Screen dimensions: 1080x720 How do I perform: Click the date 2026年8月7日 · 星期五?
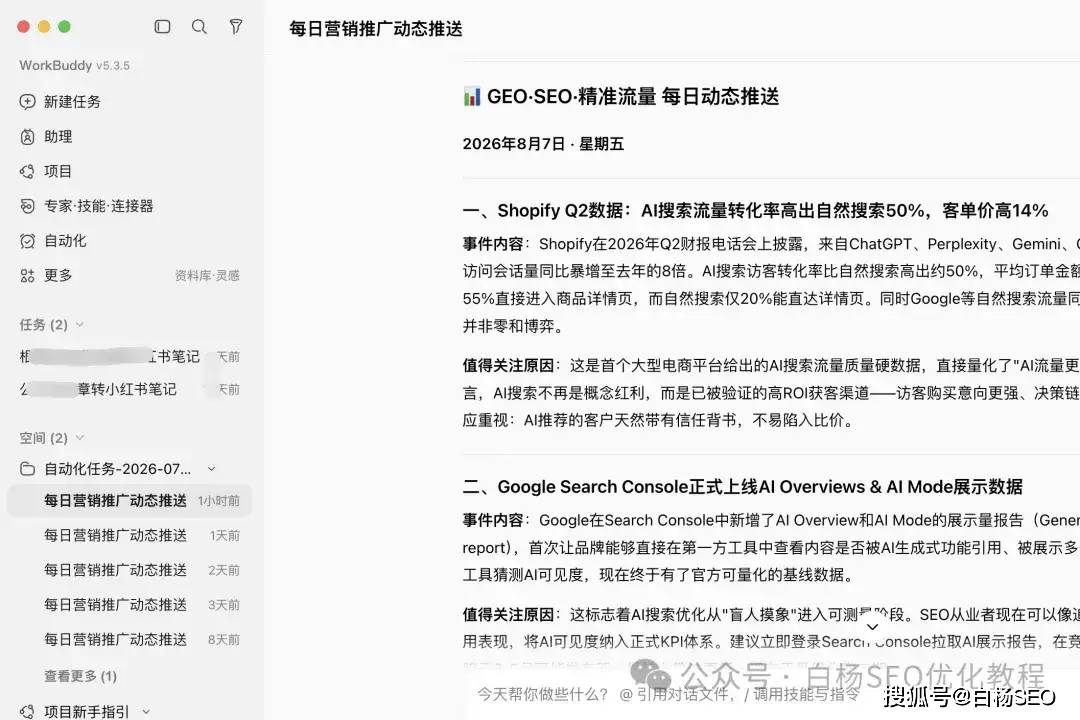click(543, 144)
